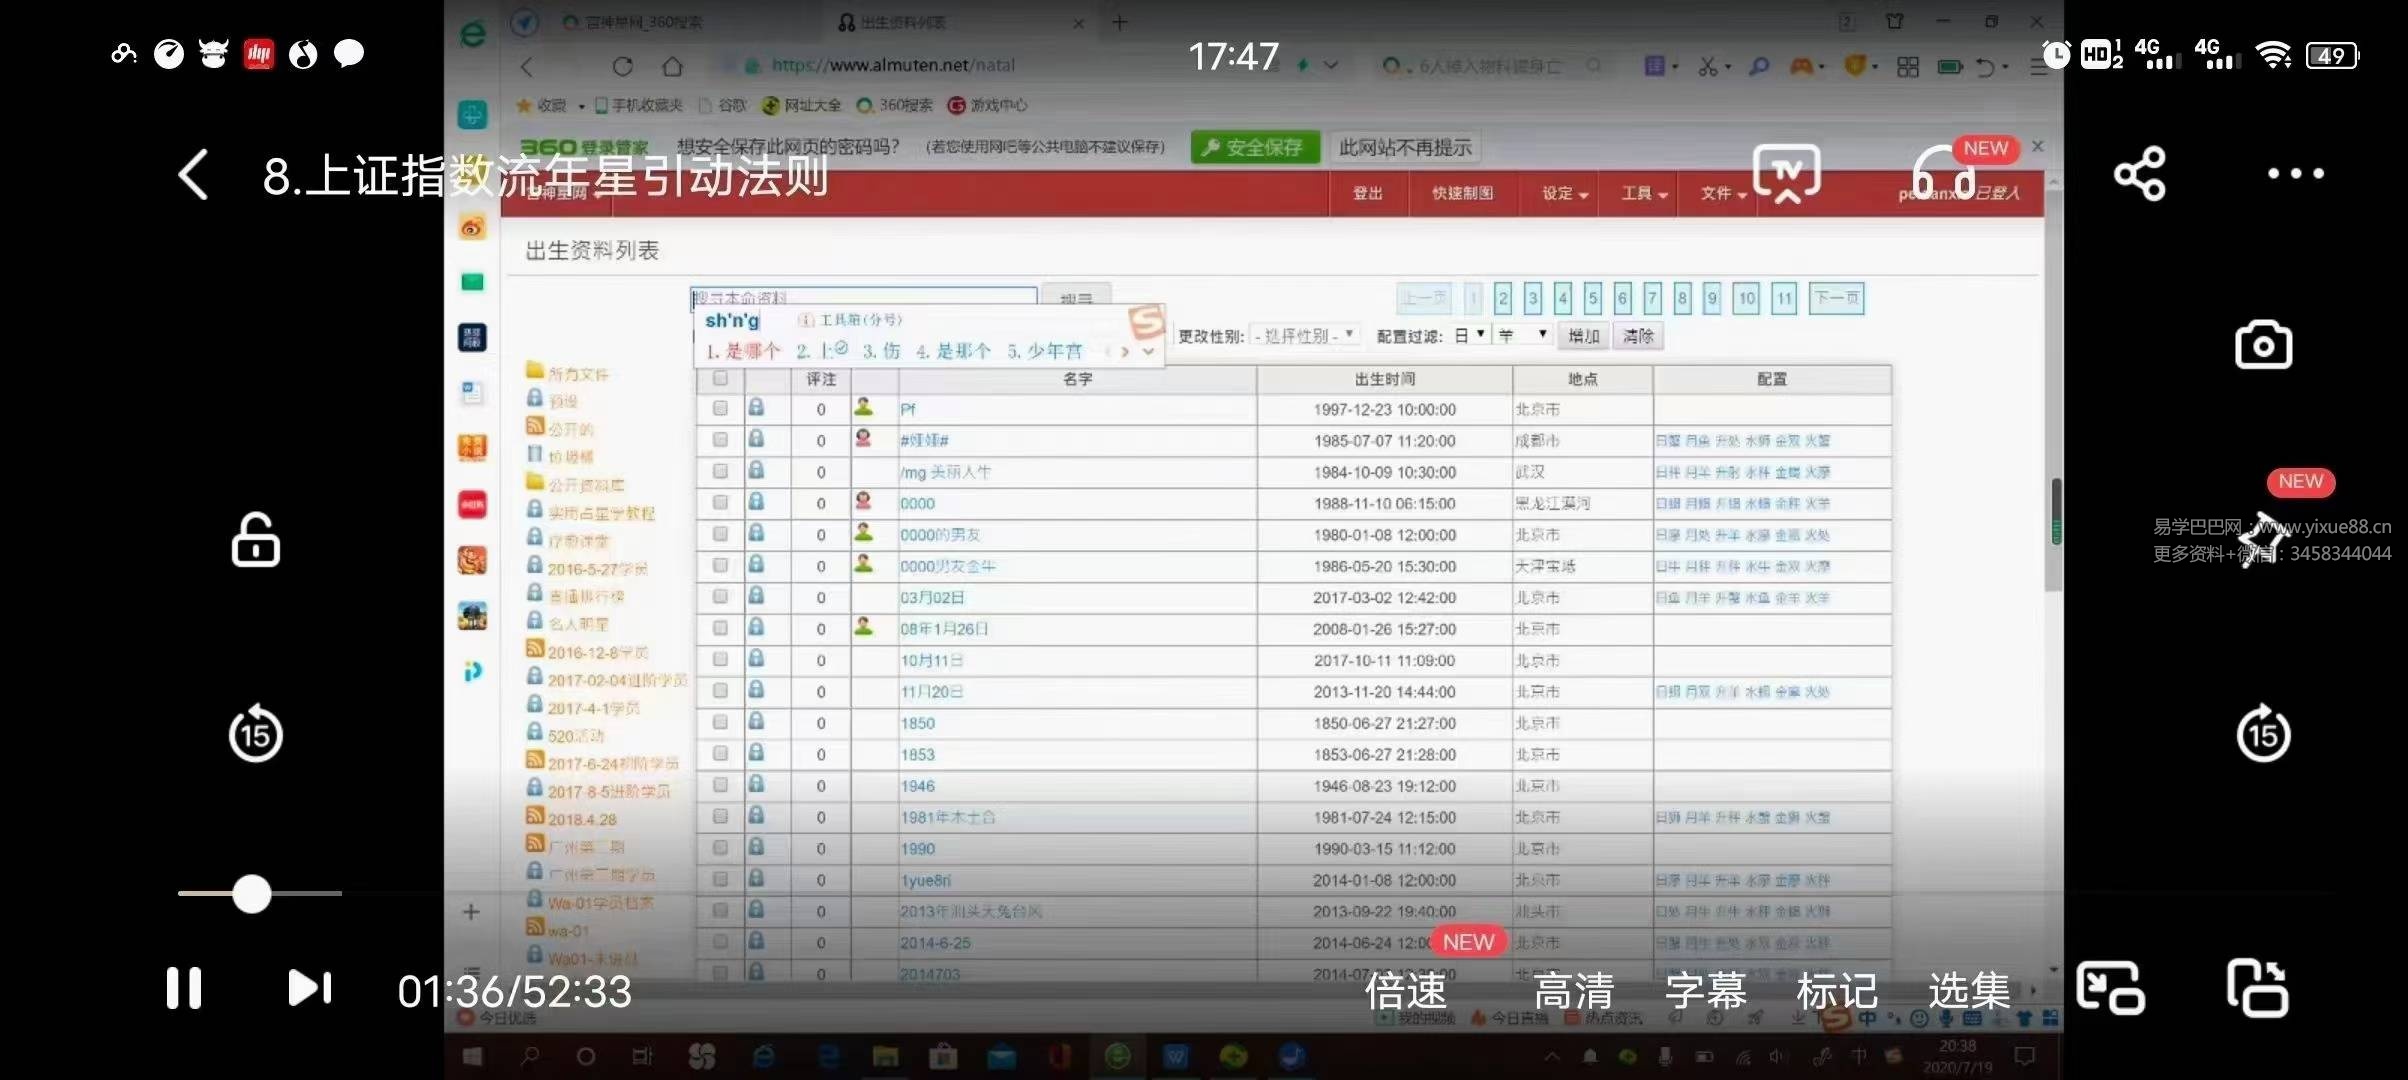Skip forward 15 seconds on right side
This screenshot has height=1080, width=2408.
click(2263, 735)
